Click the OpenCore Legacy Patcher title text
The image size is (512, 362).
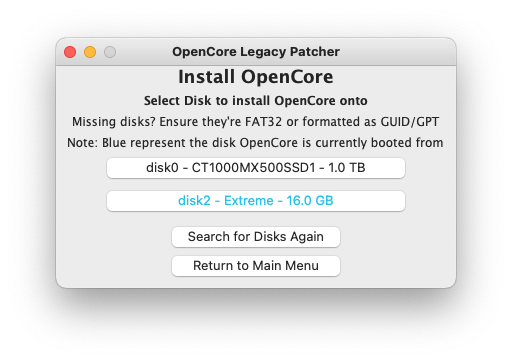[256, 52]
